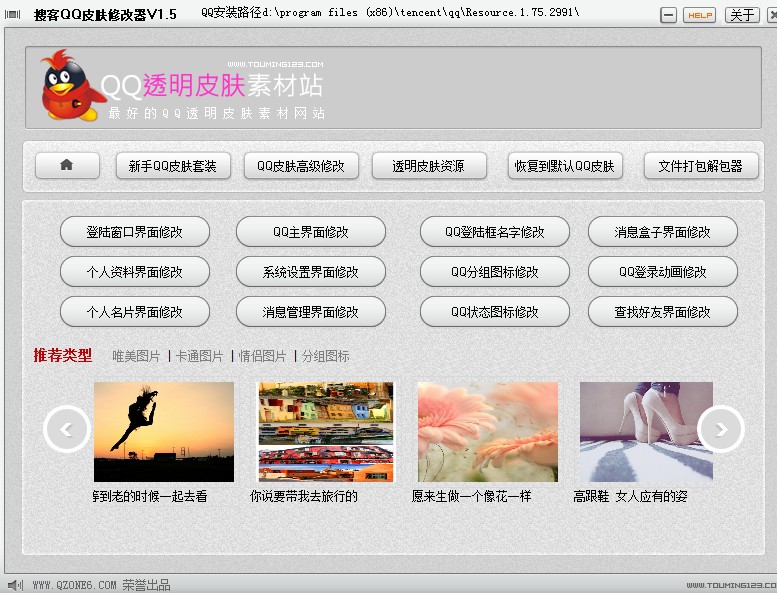Click the home icon button
777x593 pixels.
point(67,166)
